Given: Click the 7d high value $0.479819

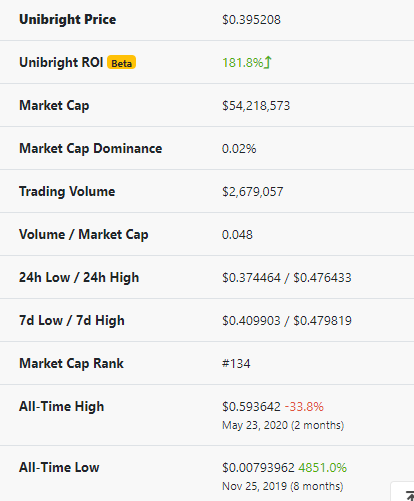Looking at the screenshot, I should (322, 321).
